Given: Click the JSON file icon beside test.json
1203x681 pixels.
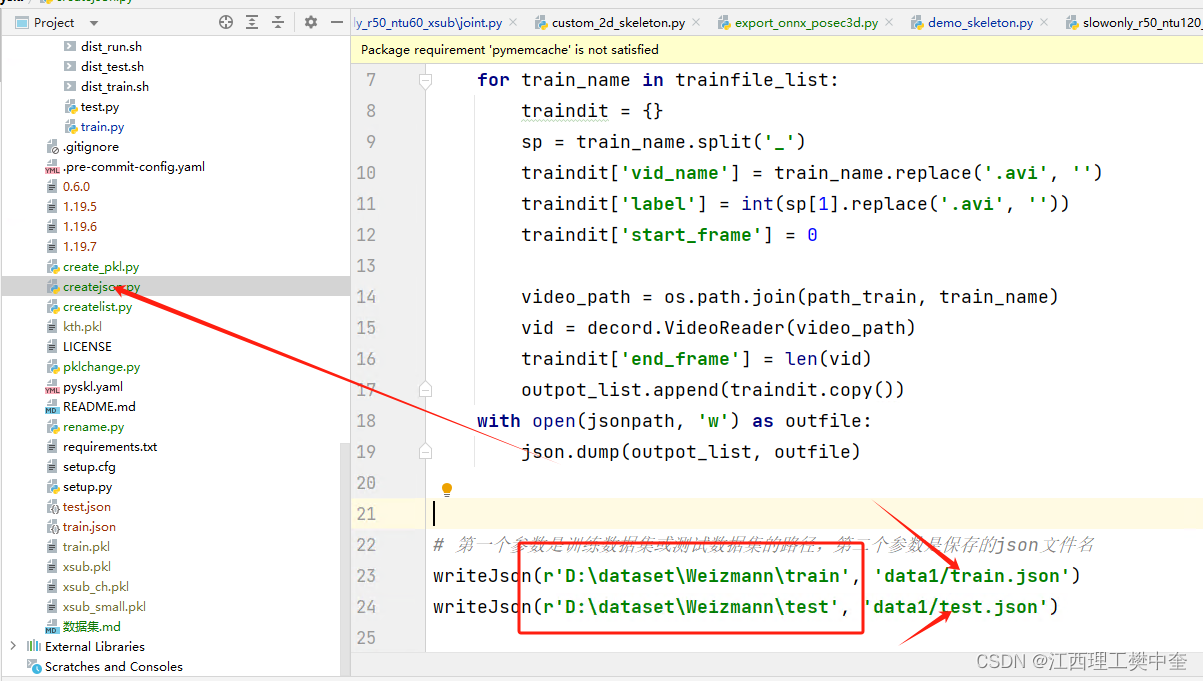Looking at the screenshot, I should [x=52, y=507].
